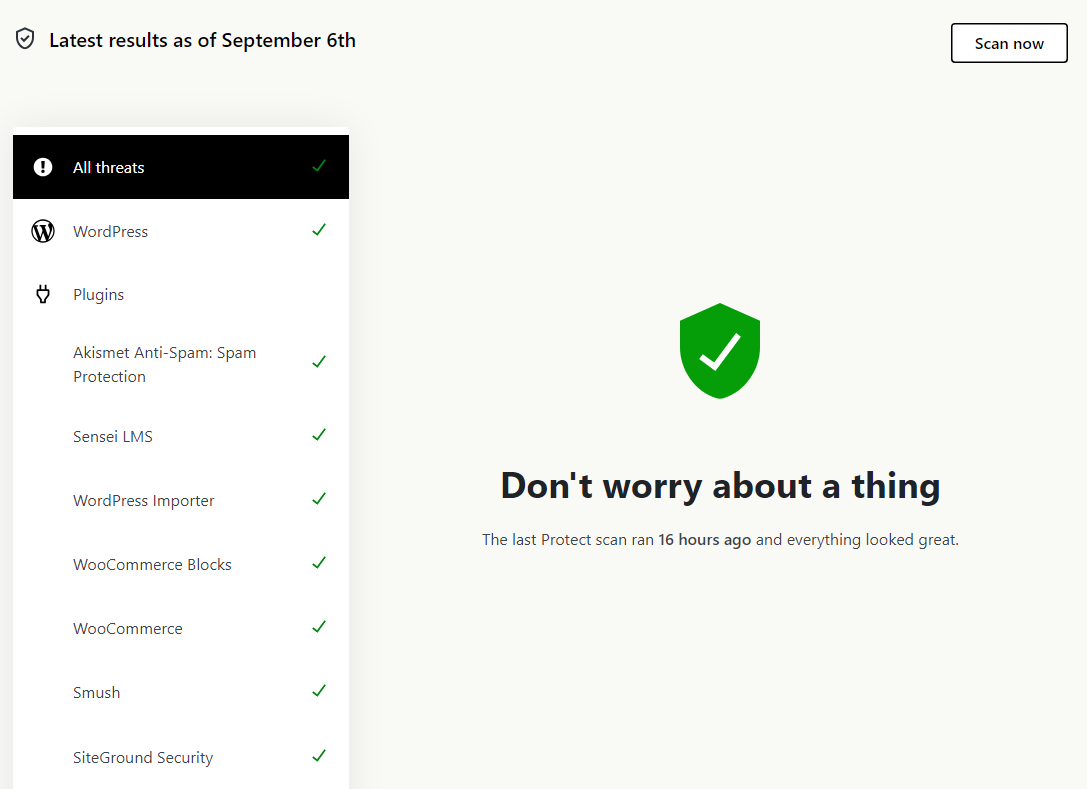Click the checkmark next to WooCommerce Blocks
This screenshot has height=789, width=1087.
(318, 562)
